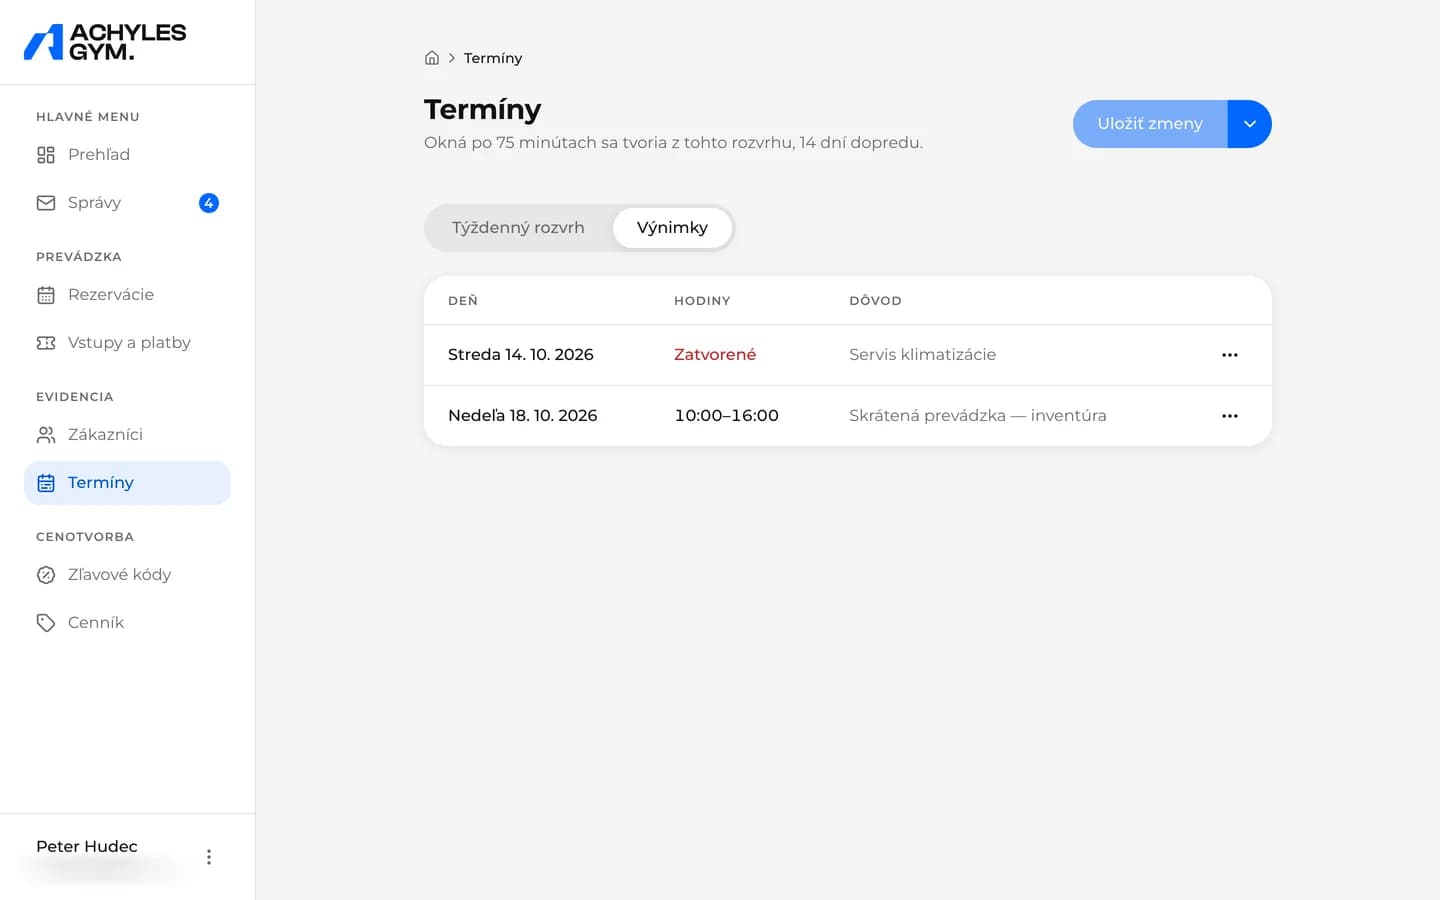
Task: Open row actions for Streda 14. 10. 2026
Action: point(1230,355)
